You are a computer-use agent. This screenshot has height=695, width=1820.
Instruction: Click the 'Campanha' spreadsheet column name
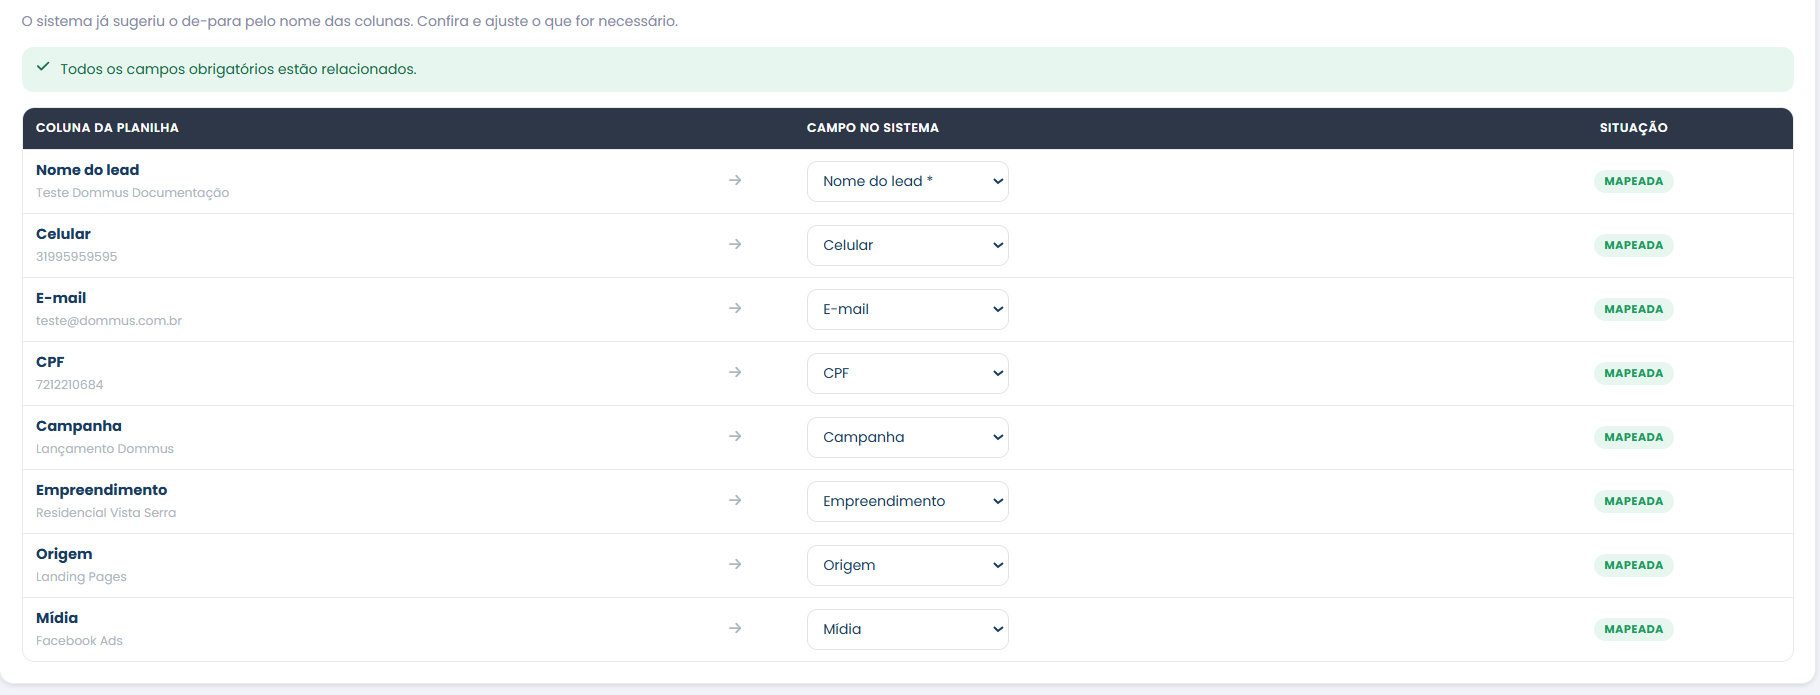79,426
